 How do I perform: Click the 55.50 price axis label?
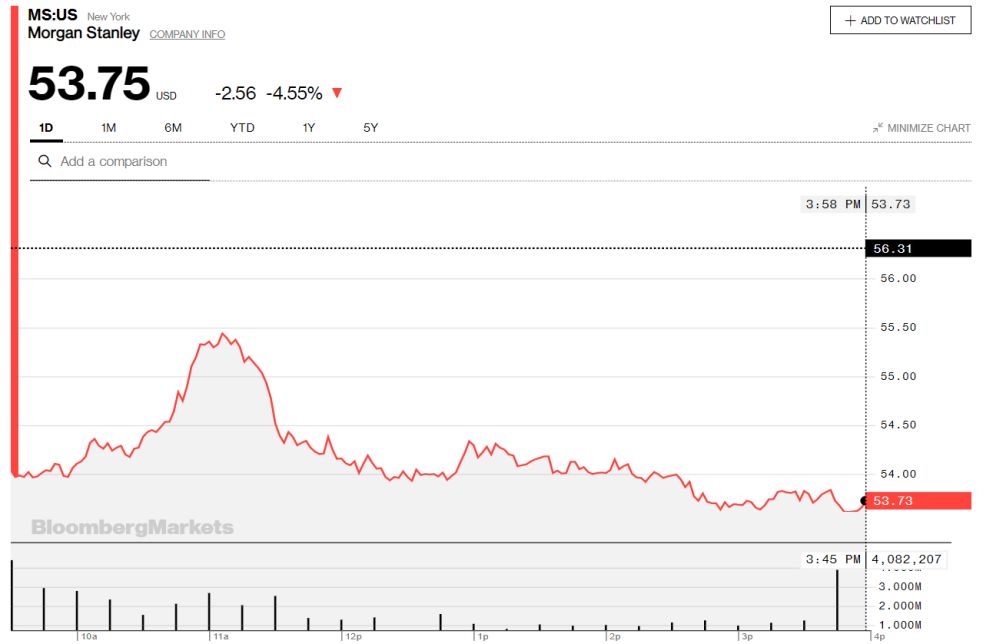(x=898, y=328)
